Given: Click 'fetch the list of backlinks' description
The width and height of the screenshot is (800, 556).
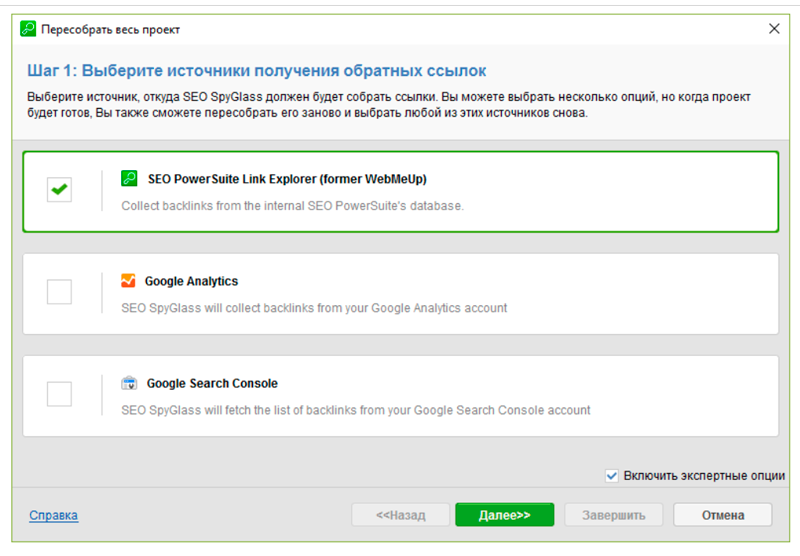Looking at the screenshot, I should (356, 410).
